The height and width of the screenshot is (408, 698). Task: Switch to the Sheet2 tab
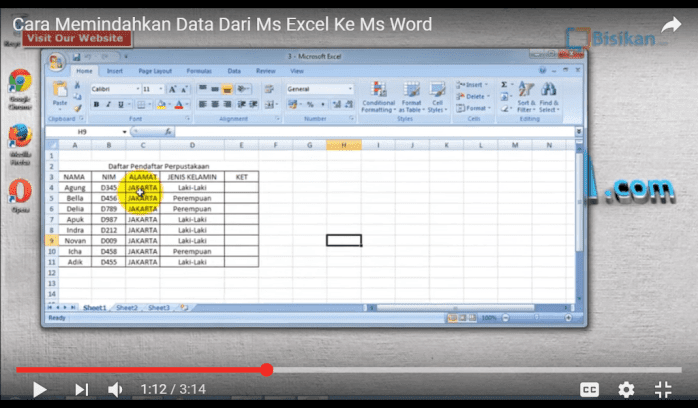click(127, 307)
